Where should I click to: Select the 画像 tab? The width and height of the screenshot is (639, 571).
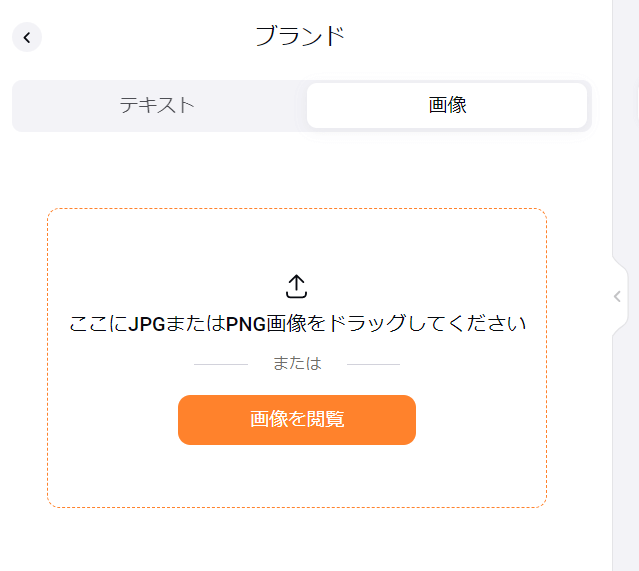pyautogui.click(x=447, y=105)
